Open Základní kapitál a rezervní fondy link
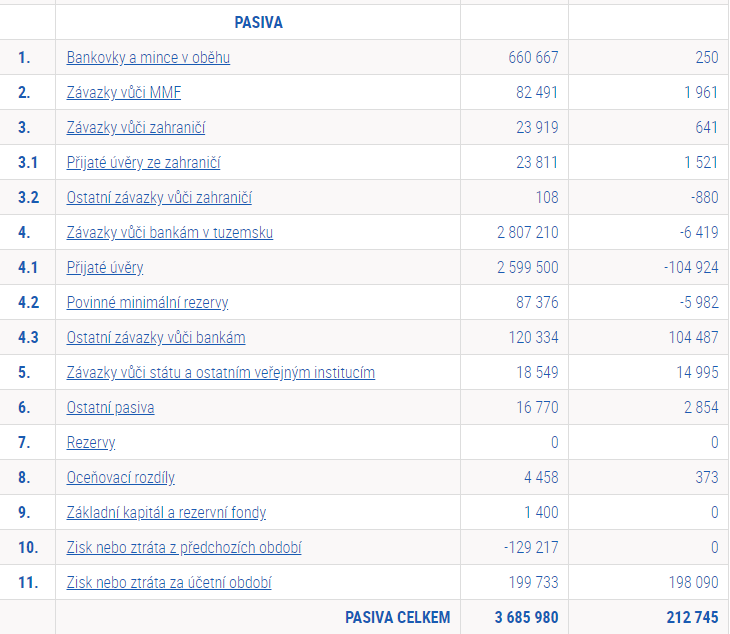Screen dimensions: 730x634 166,513
